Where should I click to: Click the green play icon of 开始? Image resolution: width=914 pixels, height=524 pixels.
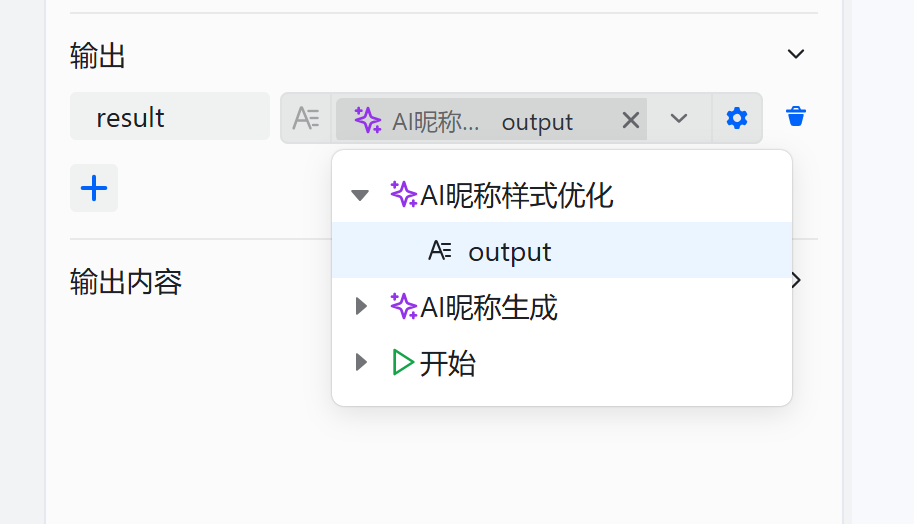tap(403, 362)
